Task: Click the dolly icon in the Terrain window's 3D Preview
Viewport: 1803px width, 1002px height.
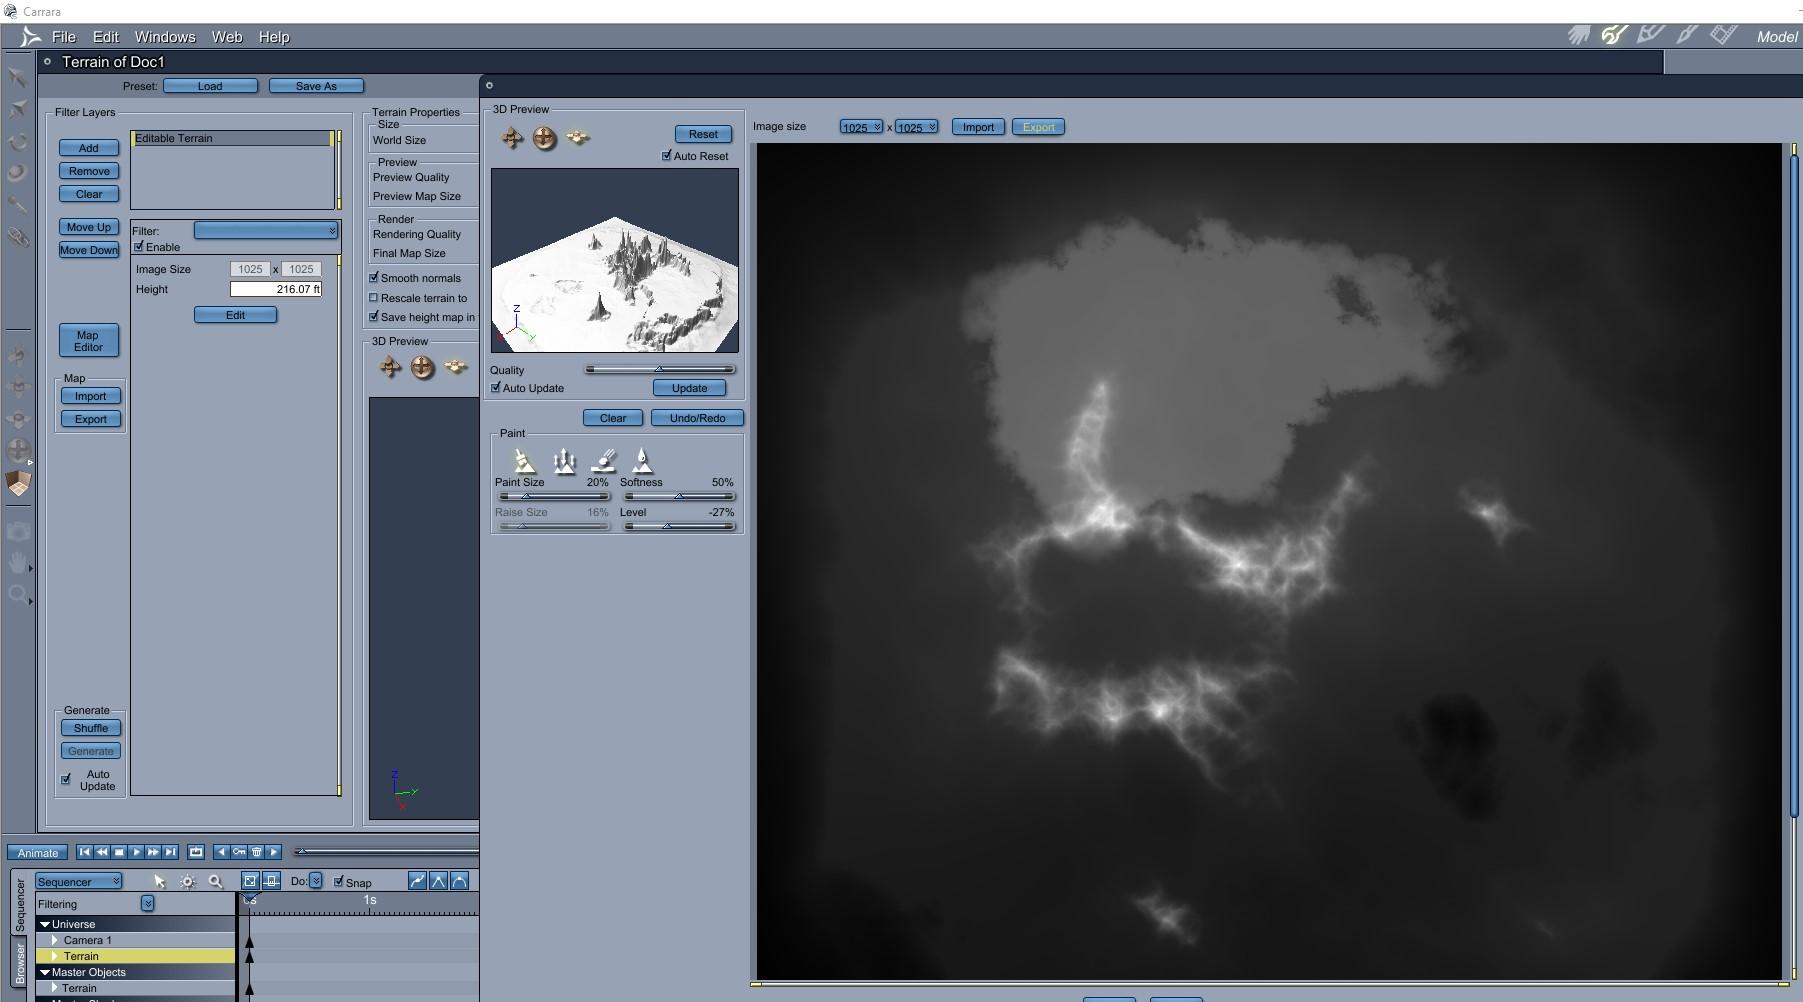Action: coord(456,367)
